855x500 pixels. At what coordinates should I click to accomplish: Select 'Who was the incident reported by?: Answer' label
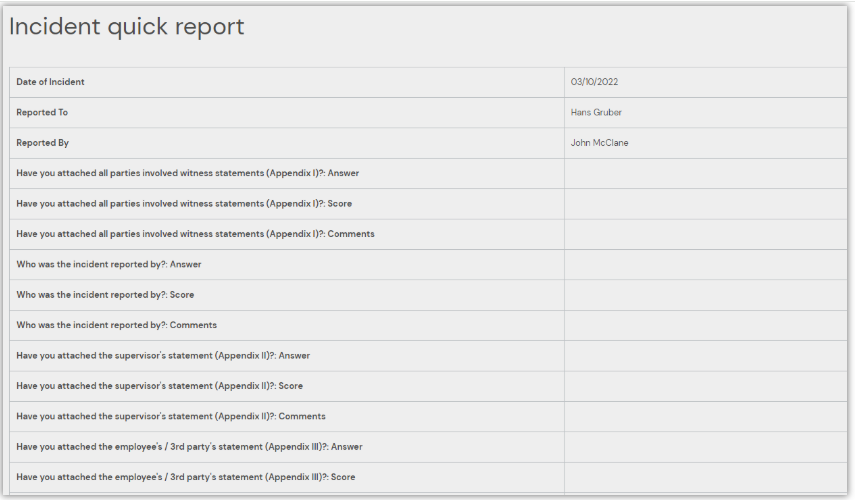[x=109, y=265]
